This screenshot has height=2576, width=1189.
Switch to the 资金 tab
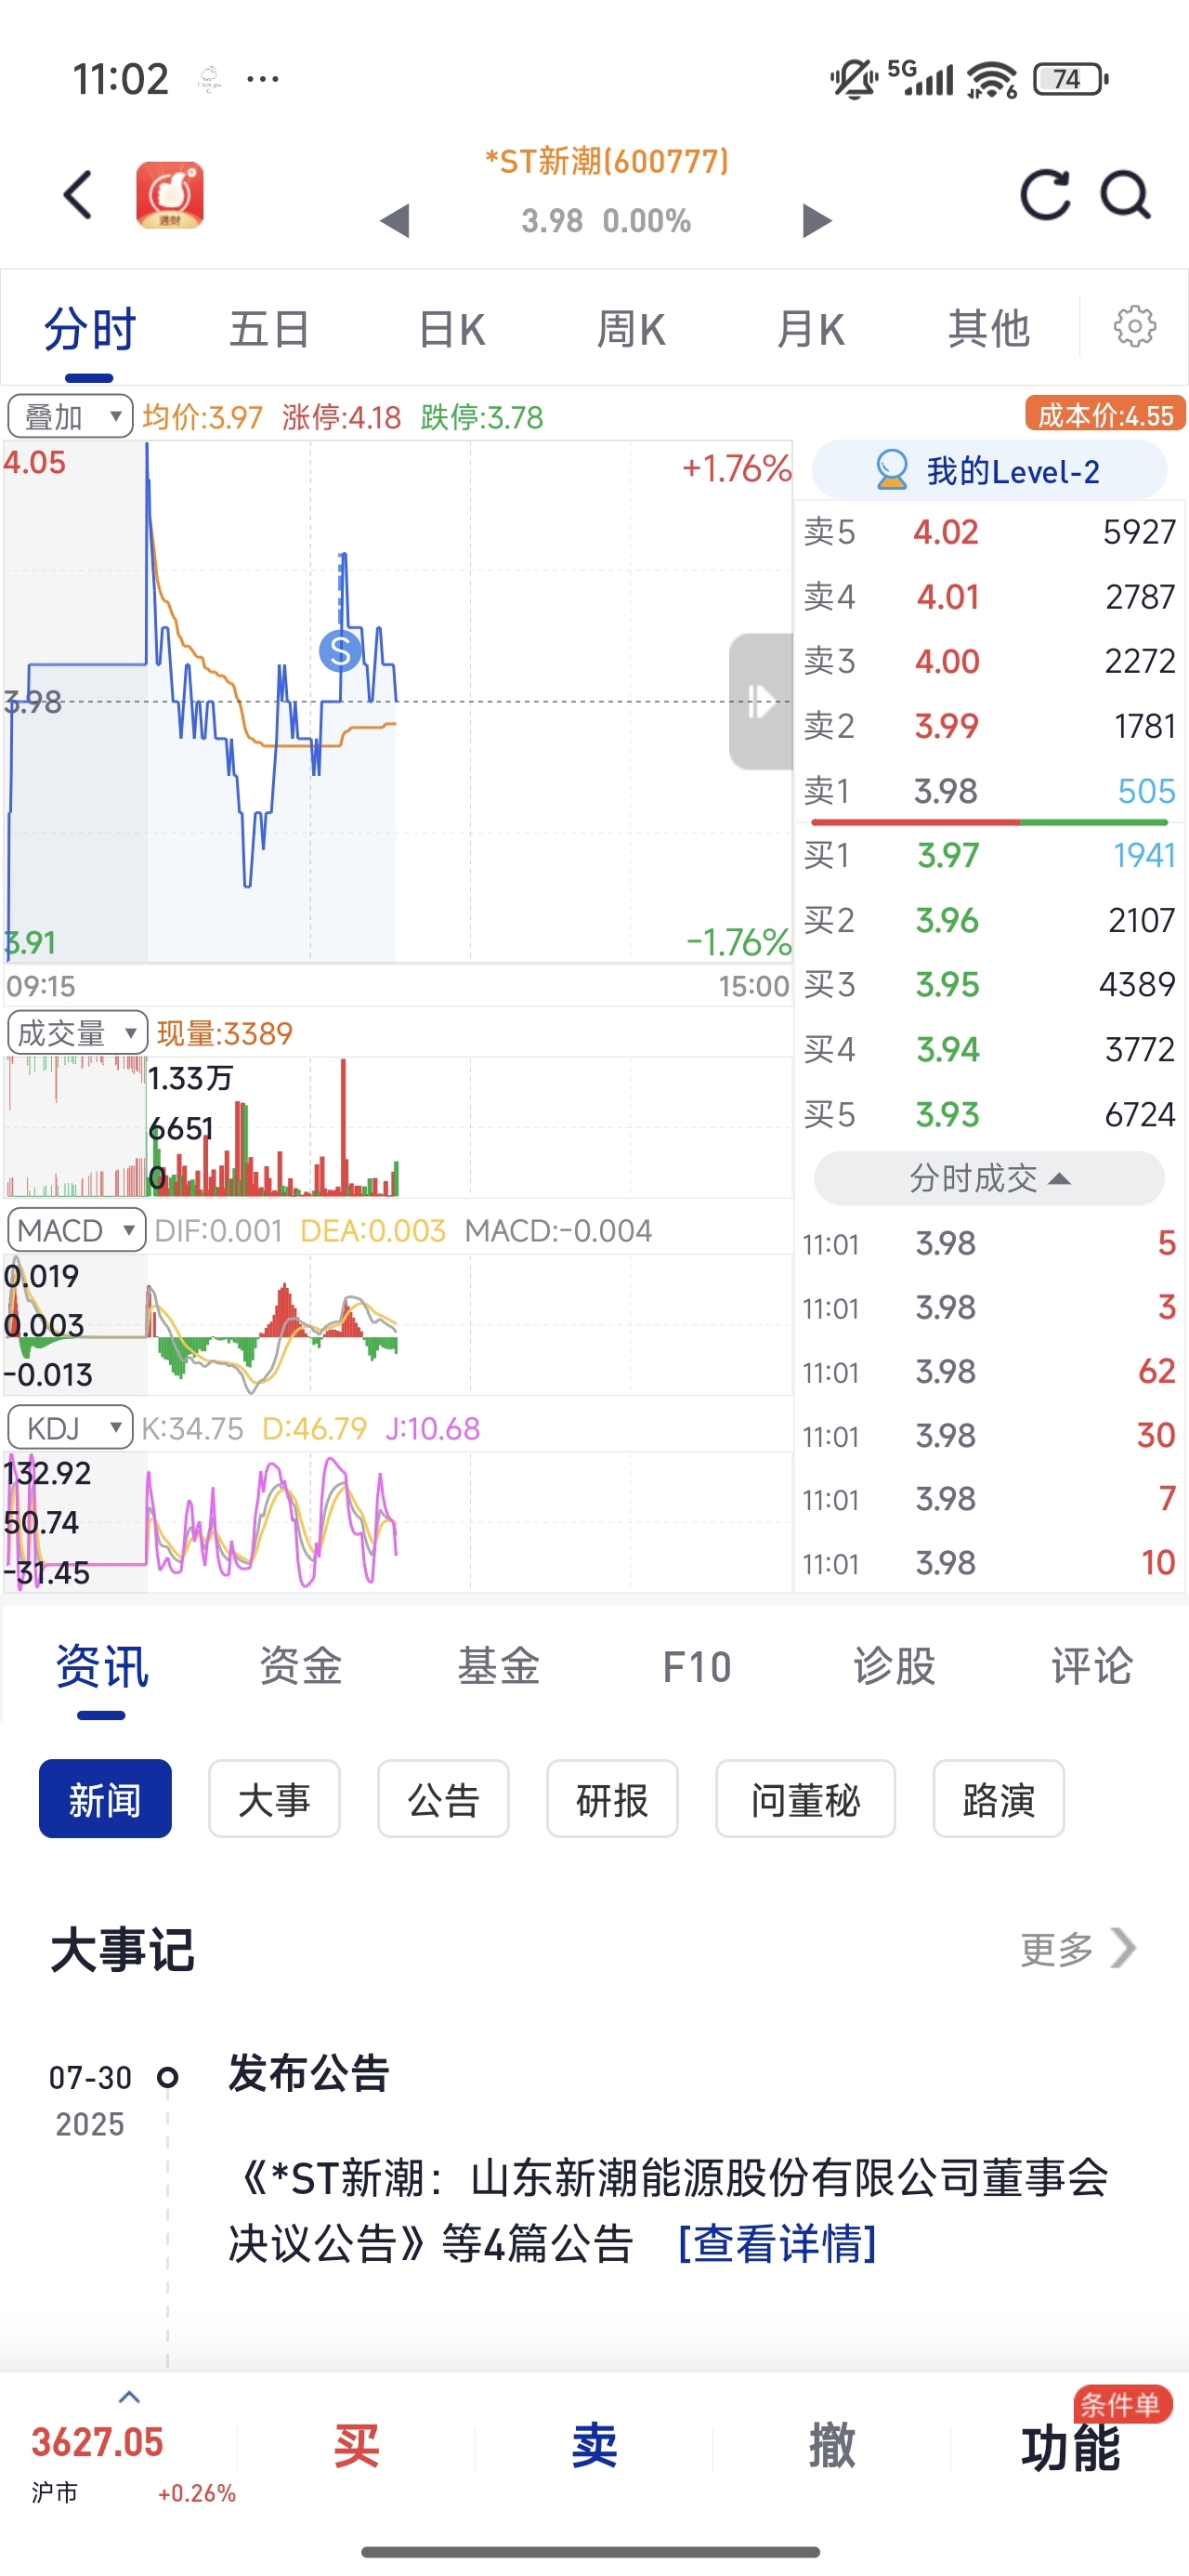coord(300,1667)
